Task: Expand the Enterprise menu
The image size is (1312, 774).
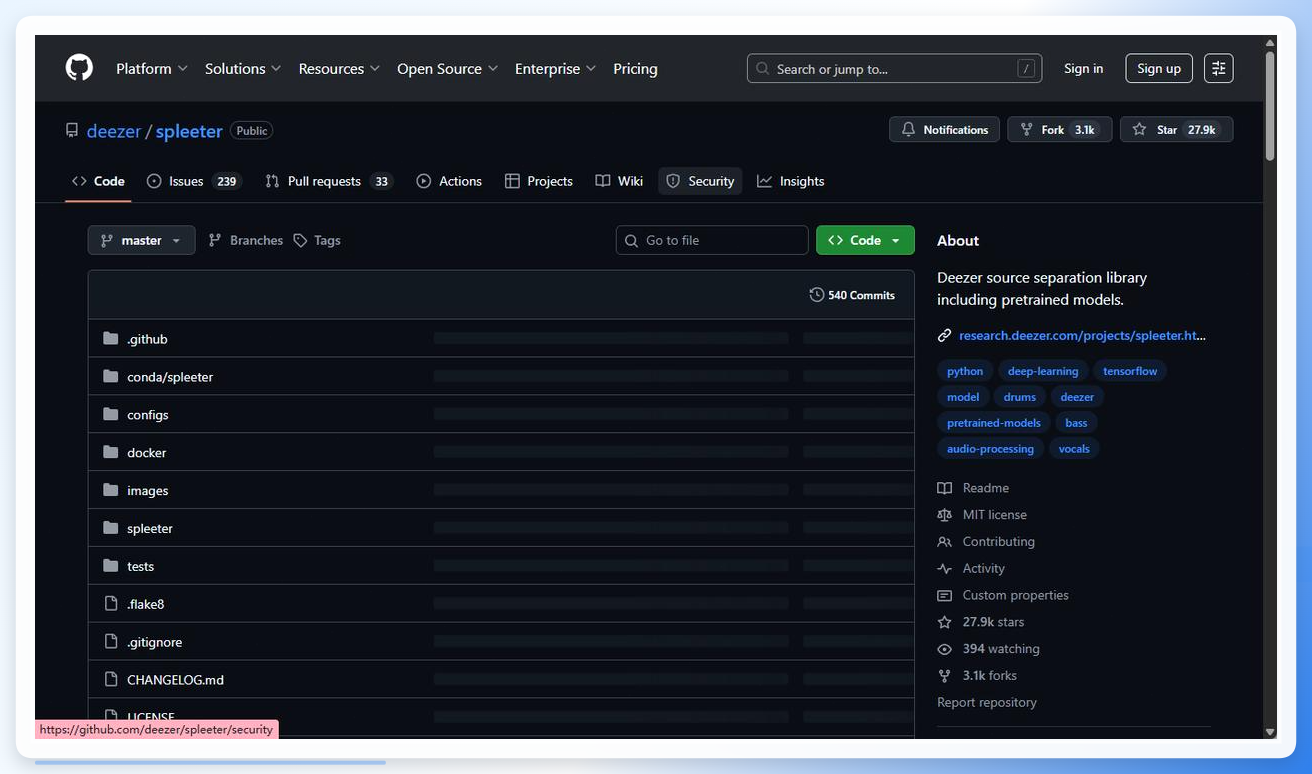Action: click(x=555, y=69)
